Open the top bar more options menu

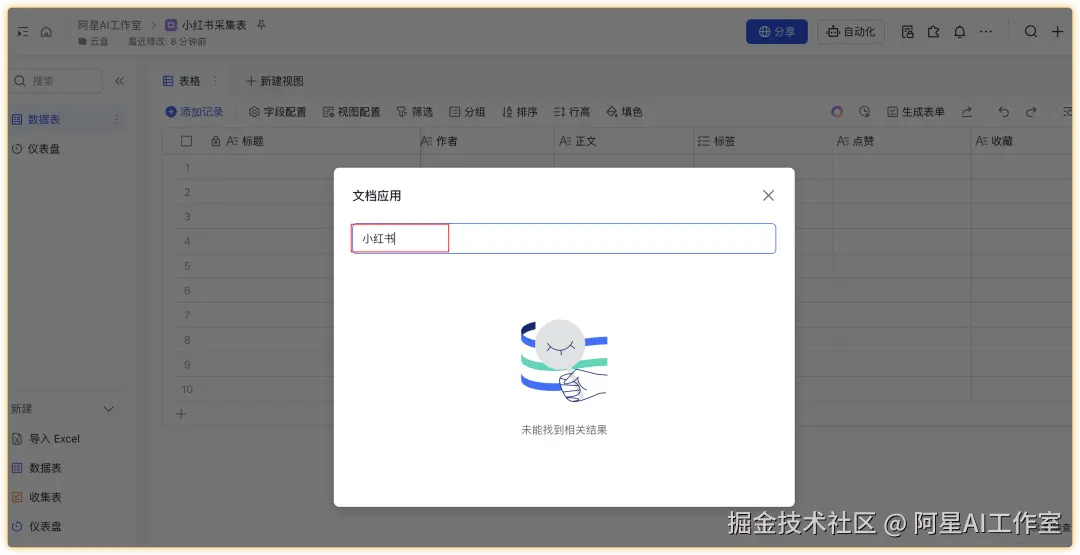point(986,32)
